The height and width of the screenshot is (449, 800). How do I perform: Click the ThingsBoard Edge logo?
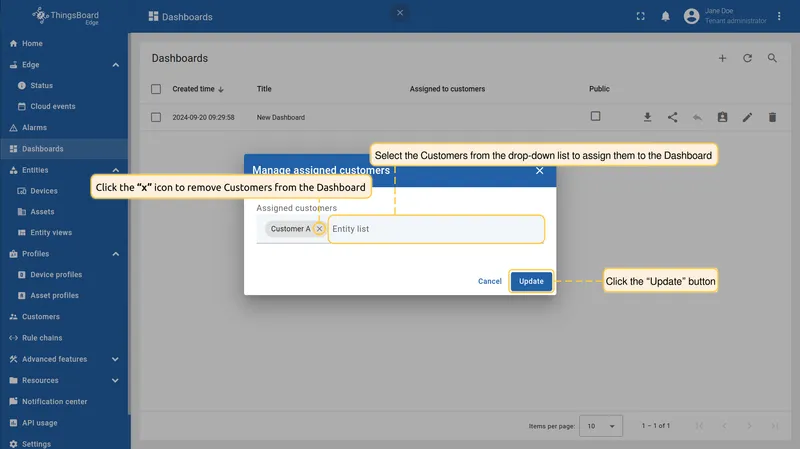65,16
